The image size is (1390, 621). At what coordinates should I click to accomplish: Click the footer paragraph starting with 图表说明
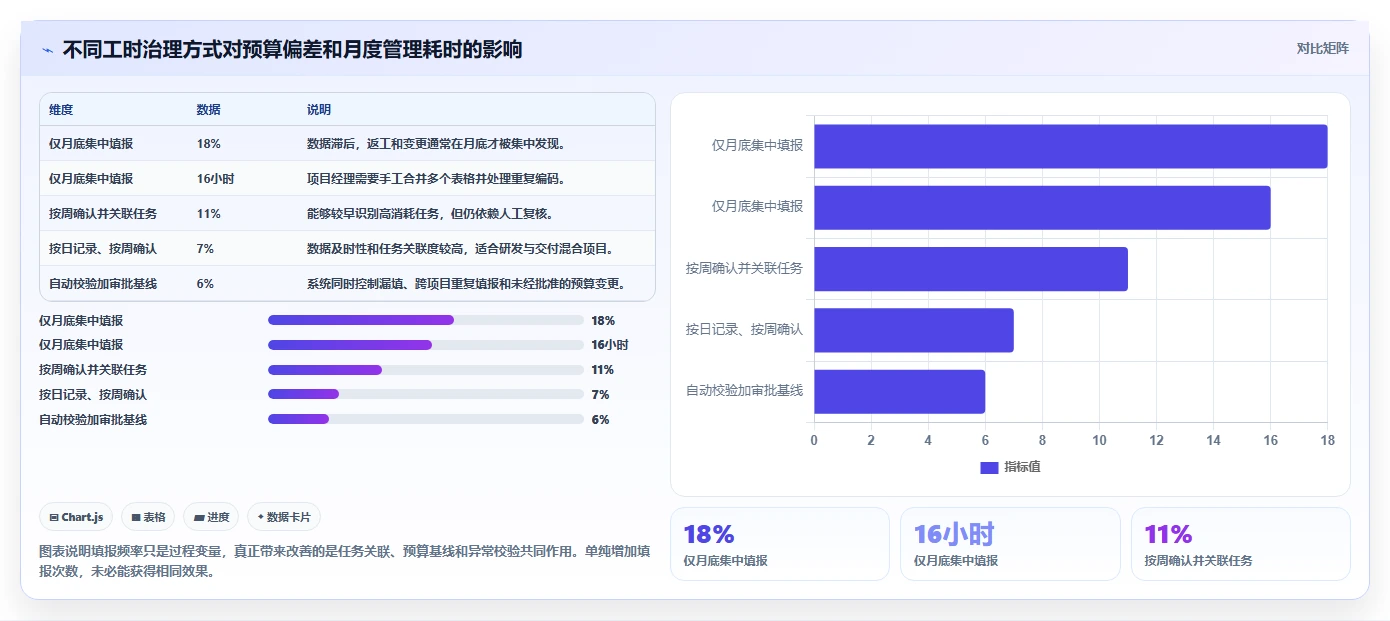point(344,561)
